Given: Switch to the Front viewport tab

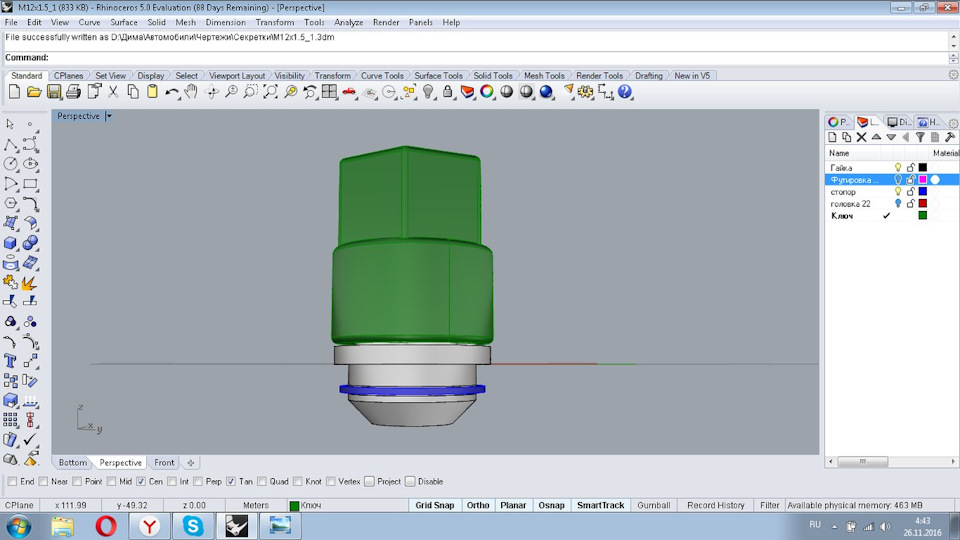Looking at the screenshot, I should (164, 463).
